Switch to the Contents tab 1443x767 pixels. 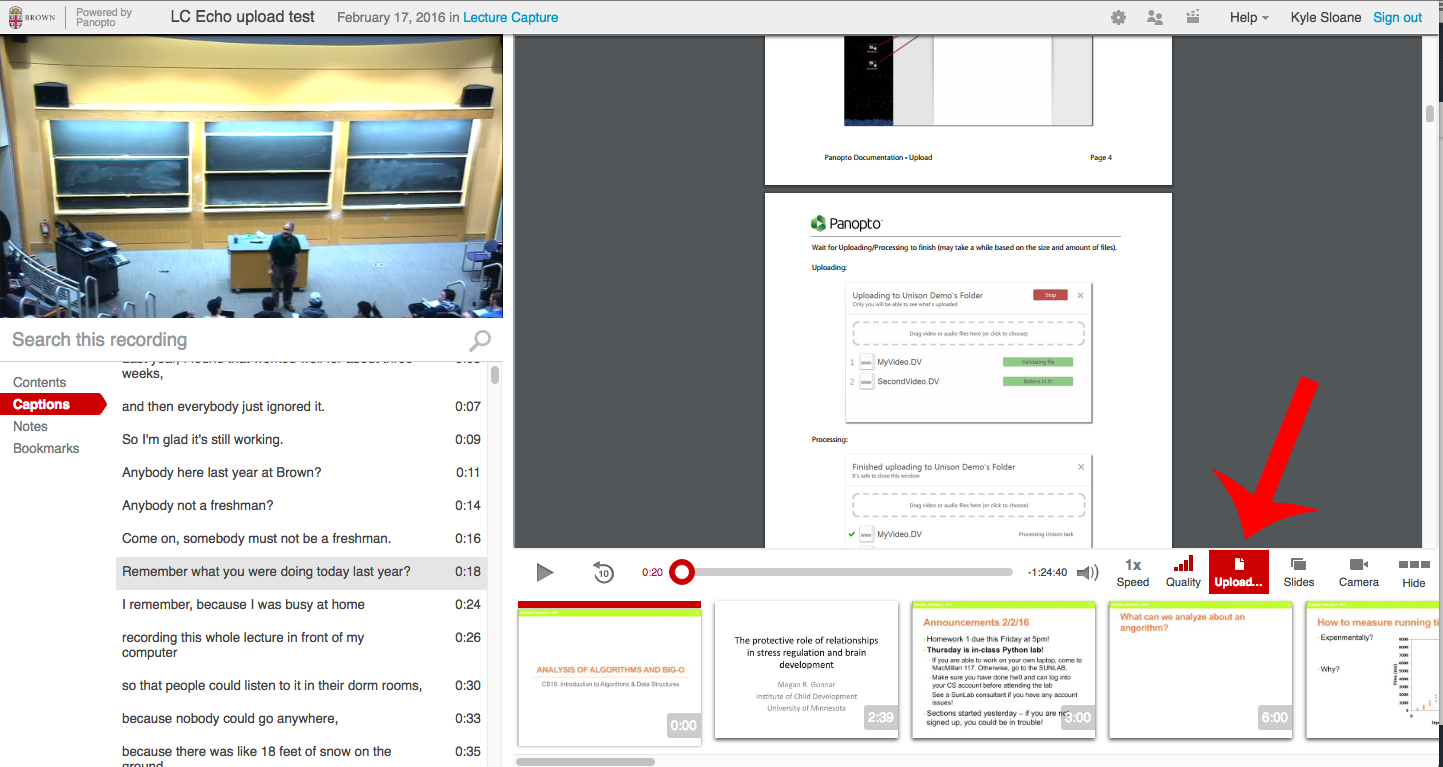pyautogui.click(x=40, y=382)
